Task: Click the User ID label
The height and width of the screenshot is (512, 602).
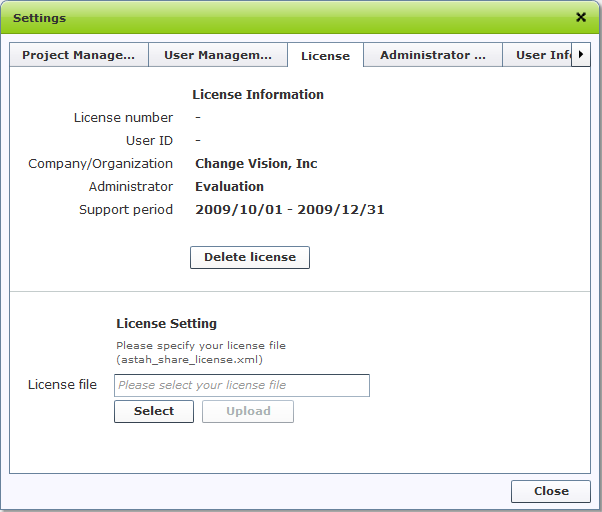Action: point(149,140)
